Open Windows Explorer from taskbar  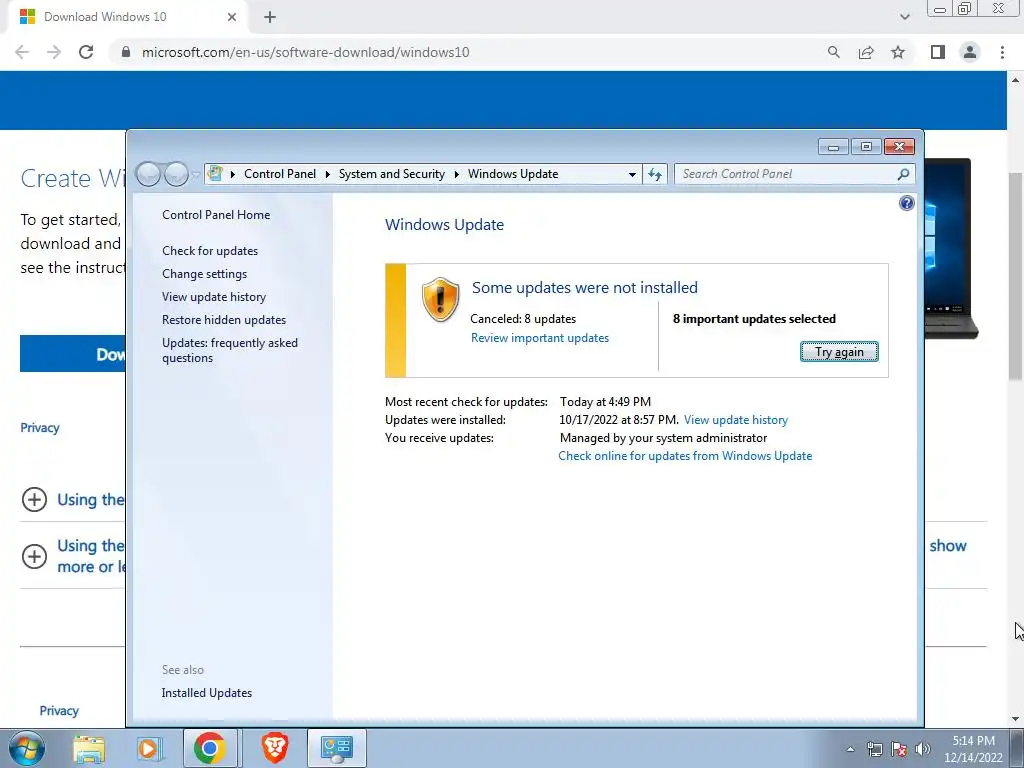89,748
